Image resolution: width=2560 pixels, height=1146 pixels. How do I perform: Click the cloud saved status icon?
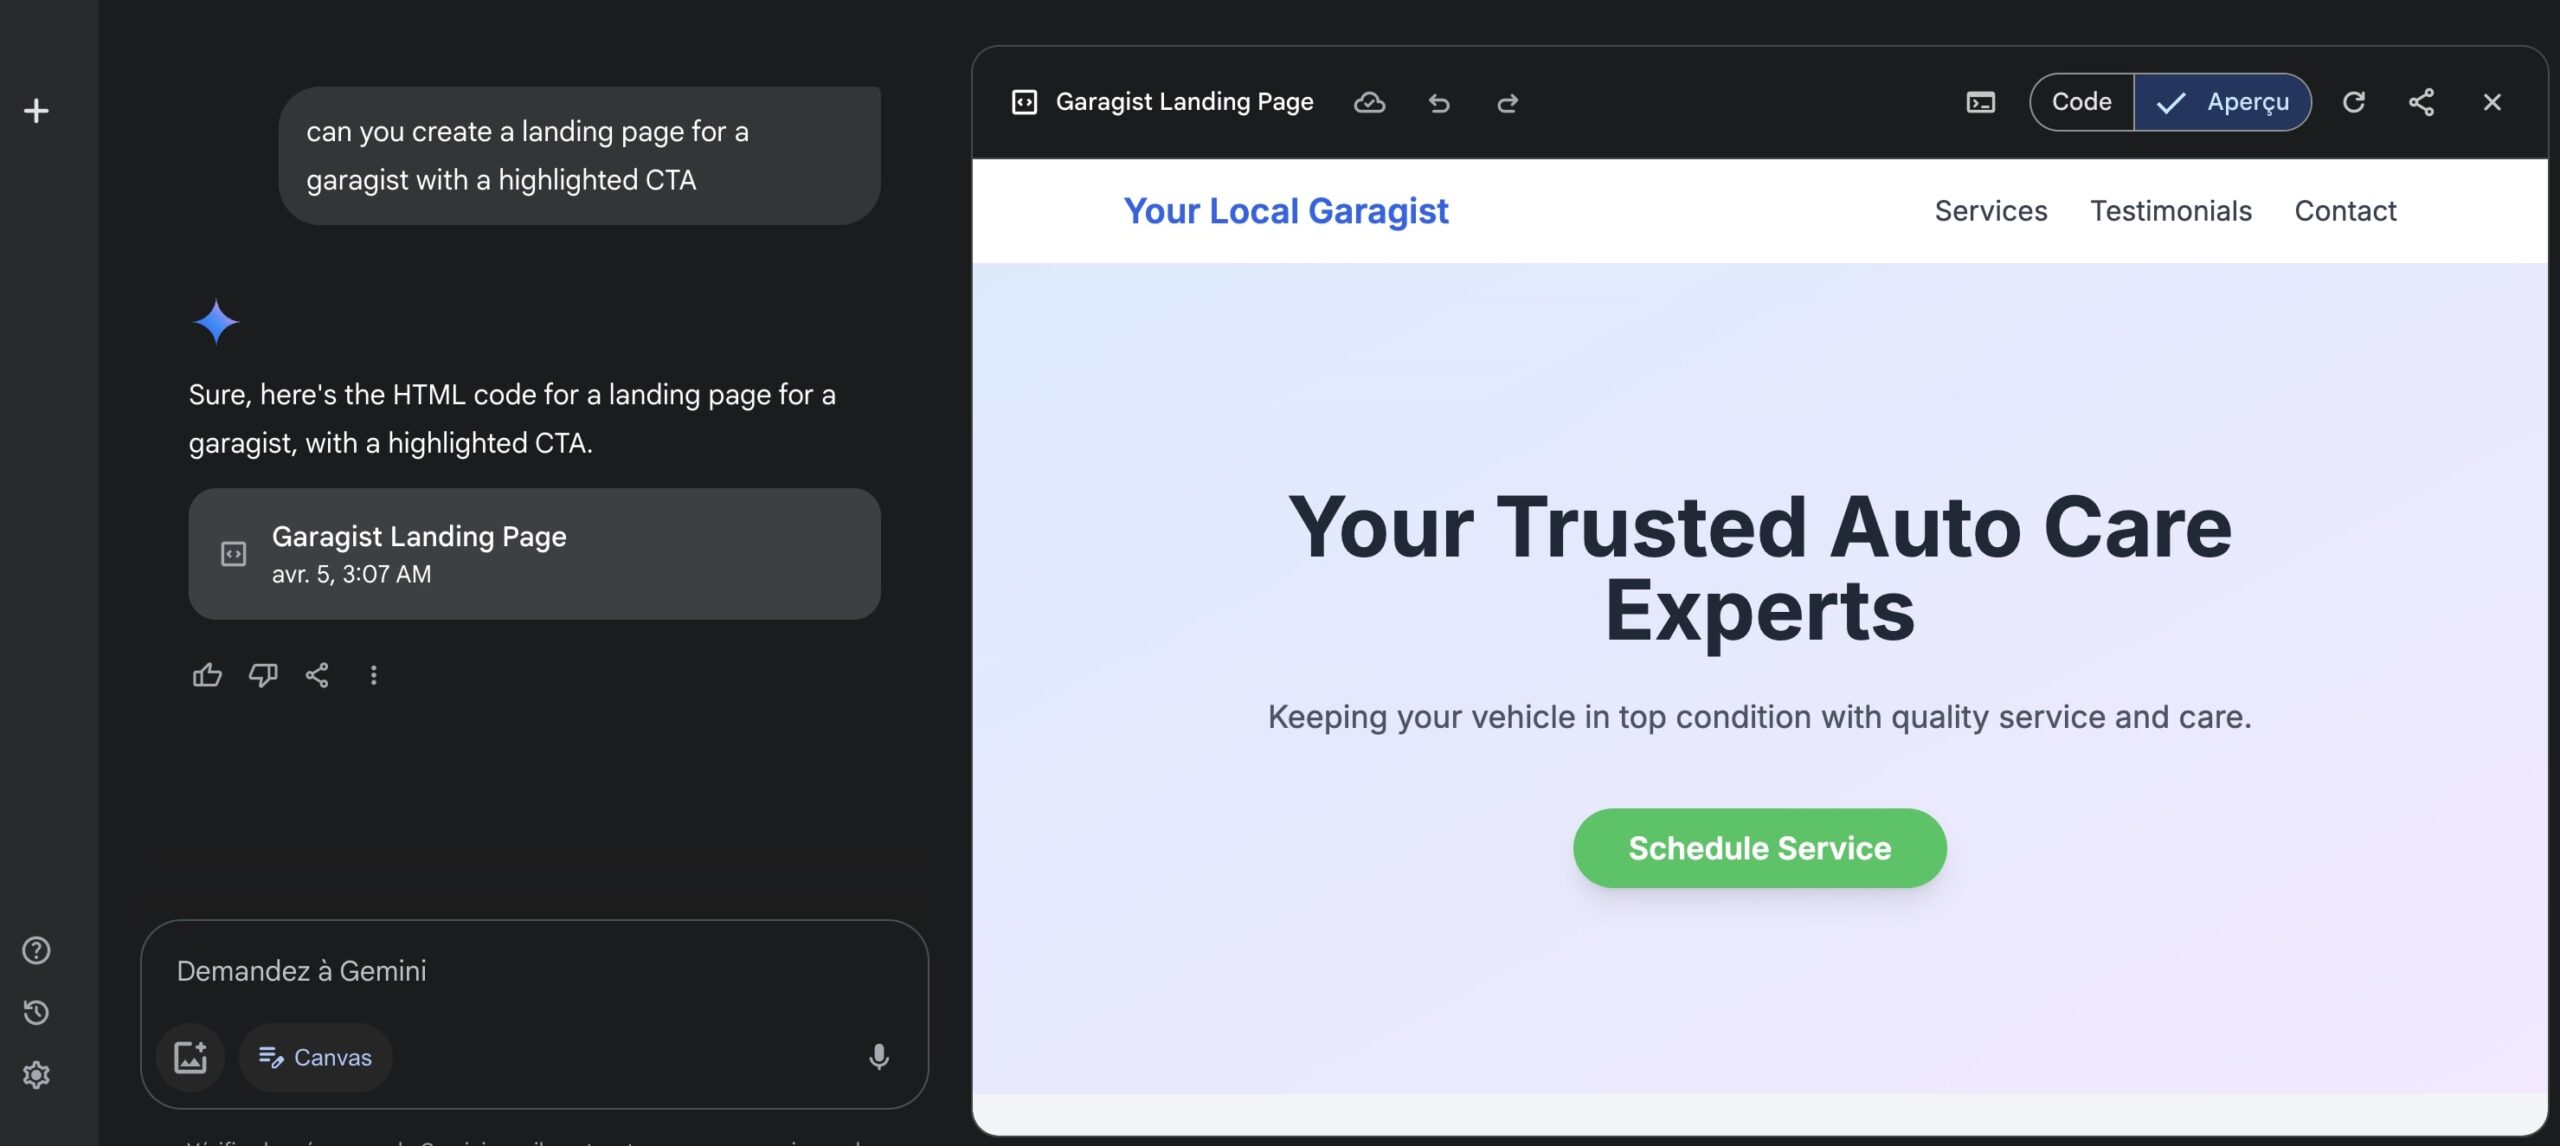pyautogui.click(x=1369, y=102)
